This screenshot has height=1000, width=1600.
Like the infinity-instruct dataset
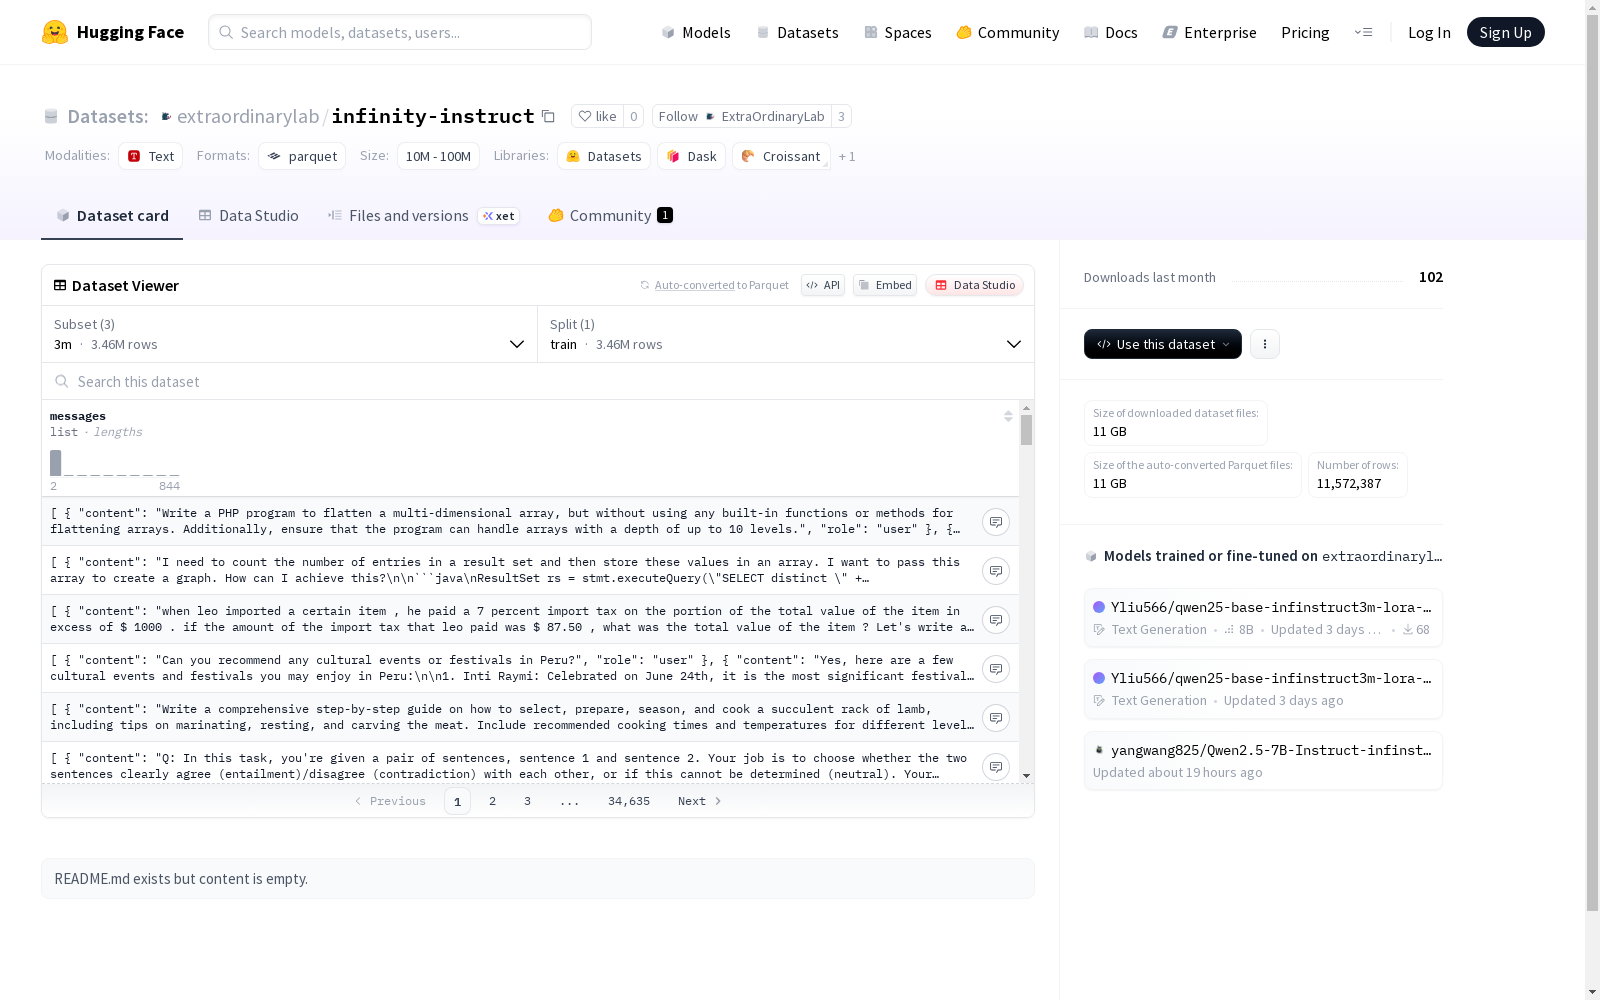coord(597,116)
